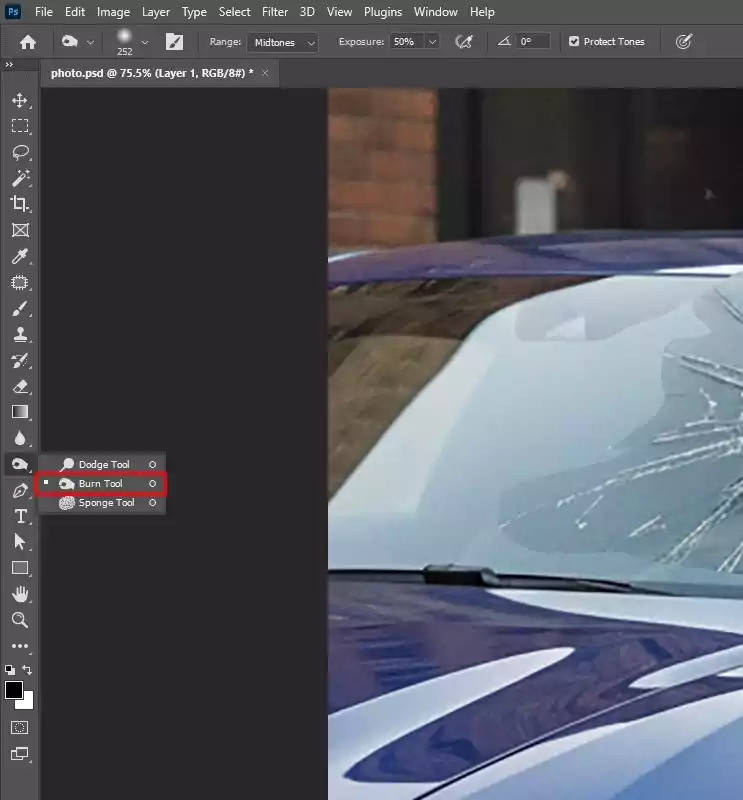The width and height of the screenshot is (743, 800).
Task: Toggle airbrush-style build-up effects
Action: click(x=463, y=42)
